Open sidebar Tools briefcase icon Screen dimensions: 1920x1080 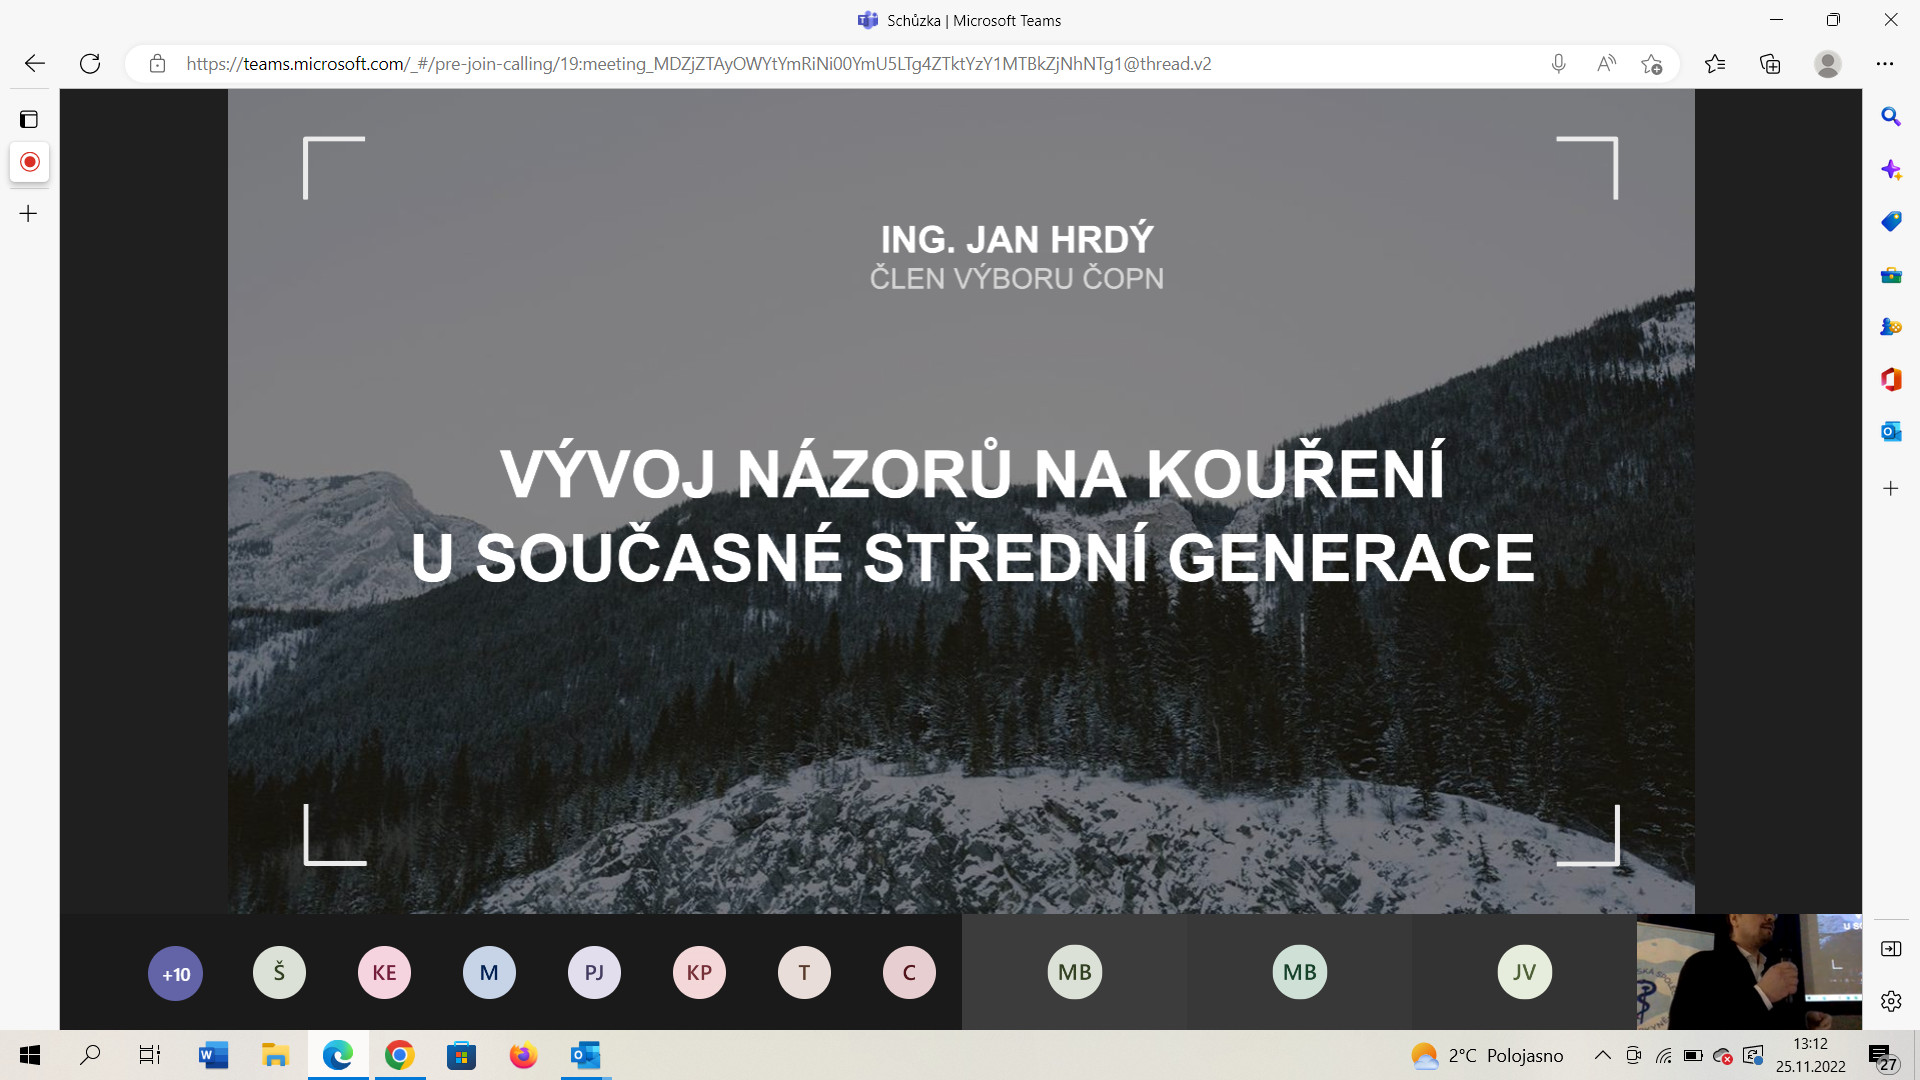(1891, 275)
